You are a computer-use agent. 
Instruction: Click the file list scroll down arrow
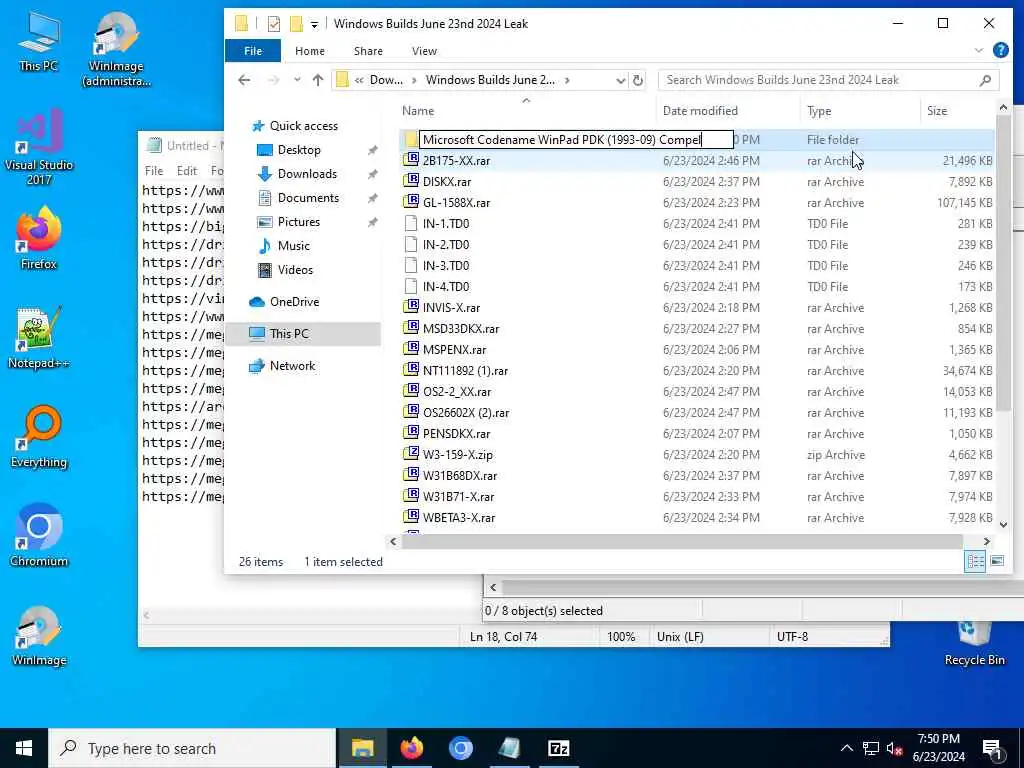[x=1003, y=524]
